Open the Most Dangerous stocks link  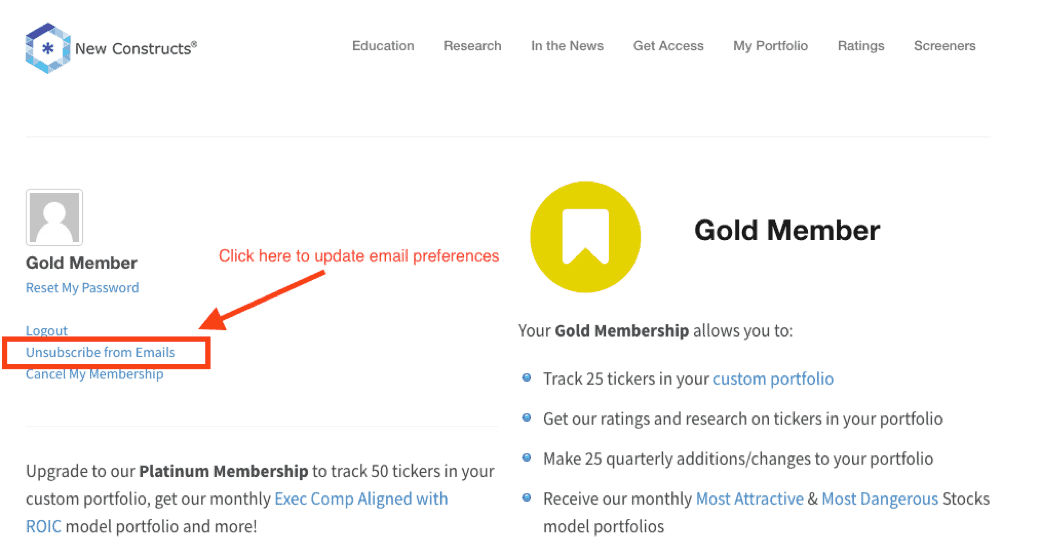tap(880, 499)
